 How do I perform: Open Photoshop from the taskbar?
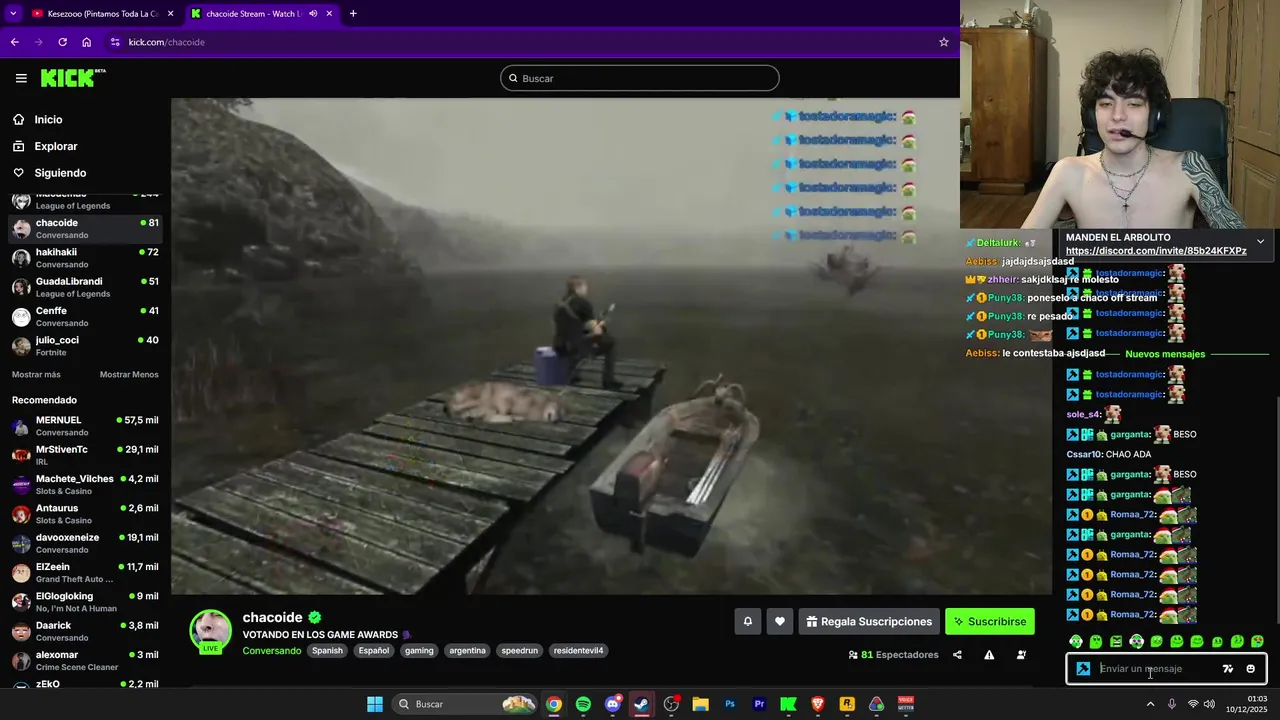pyautogui.click(x=730, y=704)
